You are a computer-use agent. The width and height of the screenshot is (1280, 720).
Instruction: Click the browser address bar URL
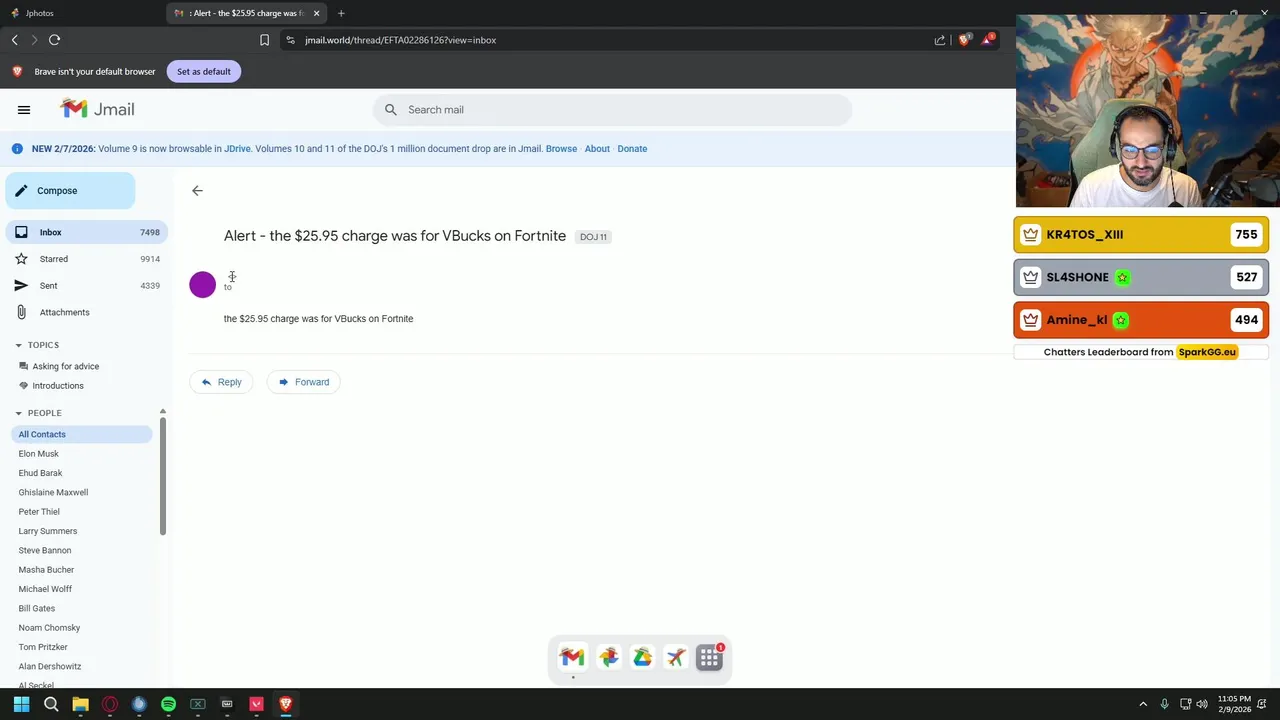coord(400,40)
